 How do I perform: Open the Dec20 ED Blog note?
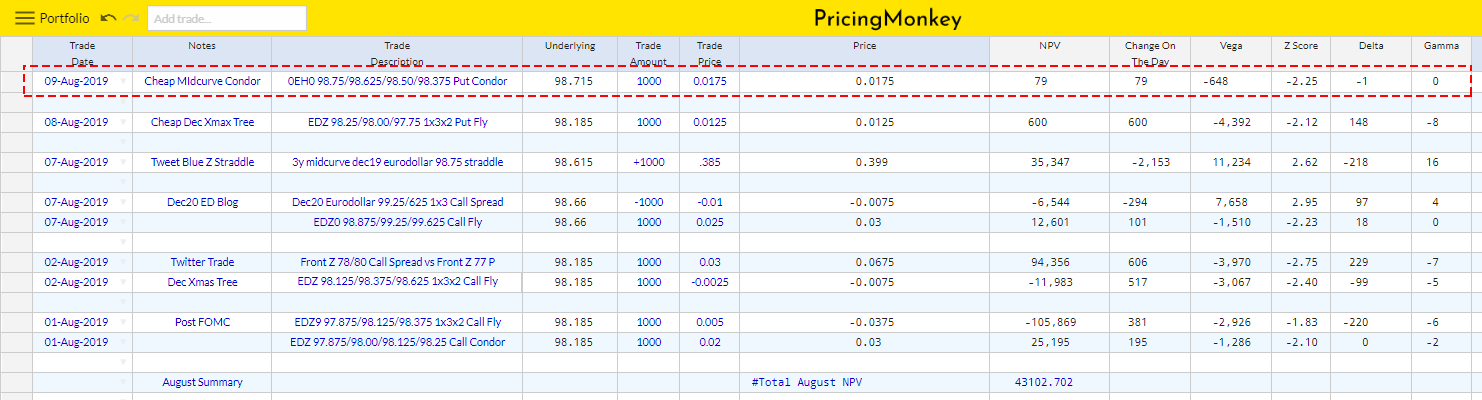coord(202,202)
